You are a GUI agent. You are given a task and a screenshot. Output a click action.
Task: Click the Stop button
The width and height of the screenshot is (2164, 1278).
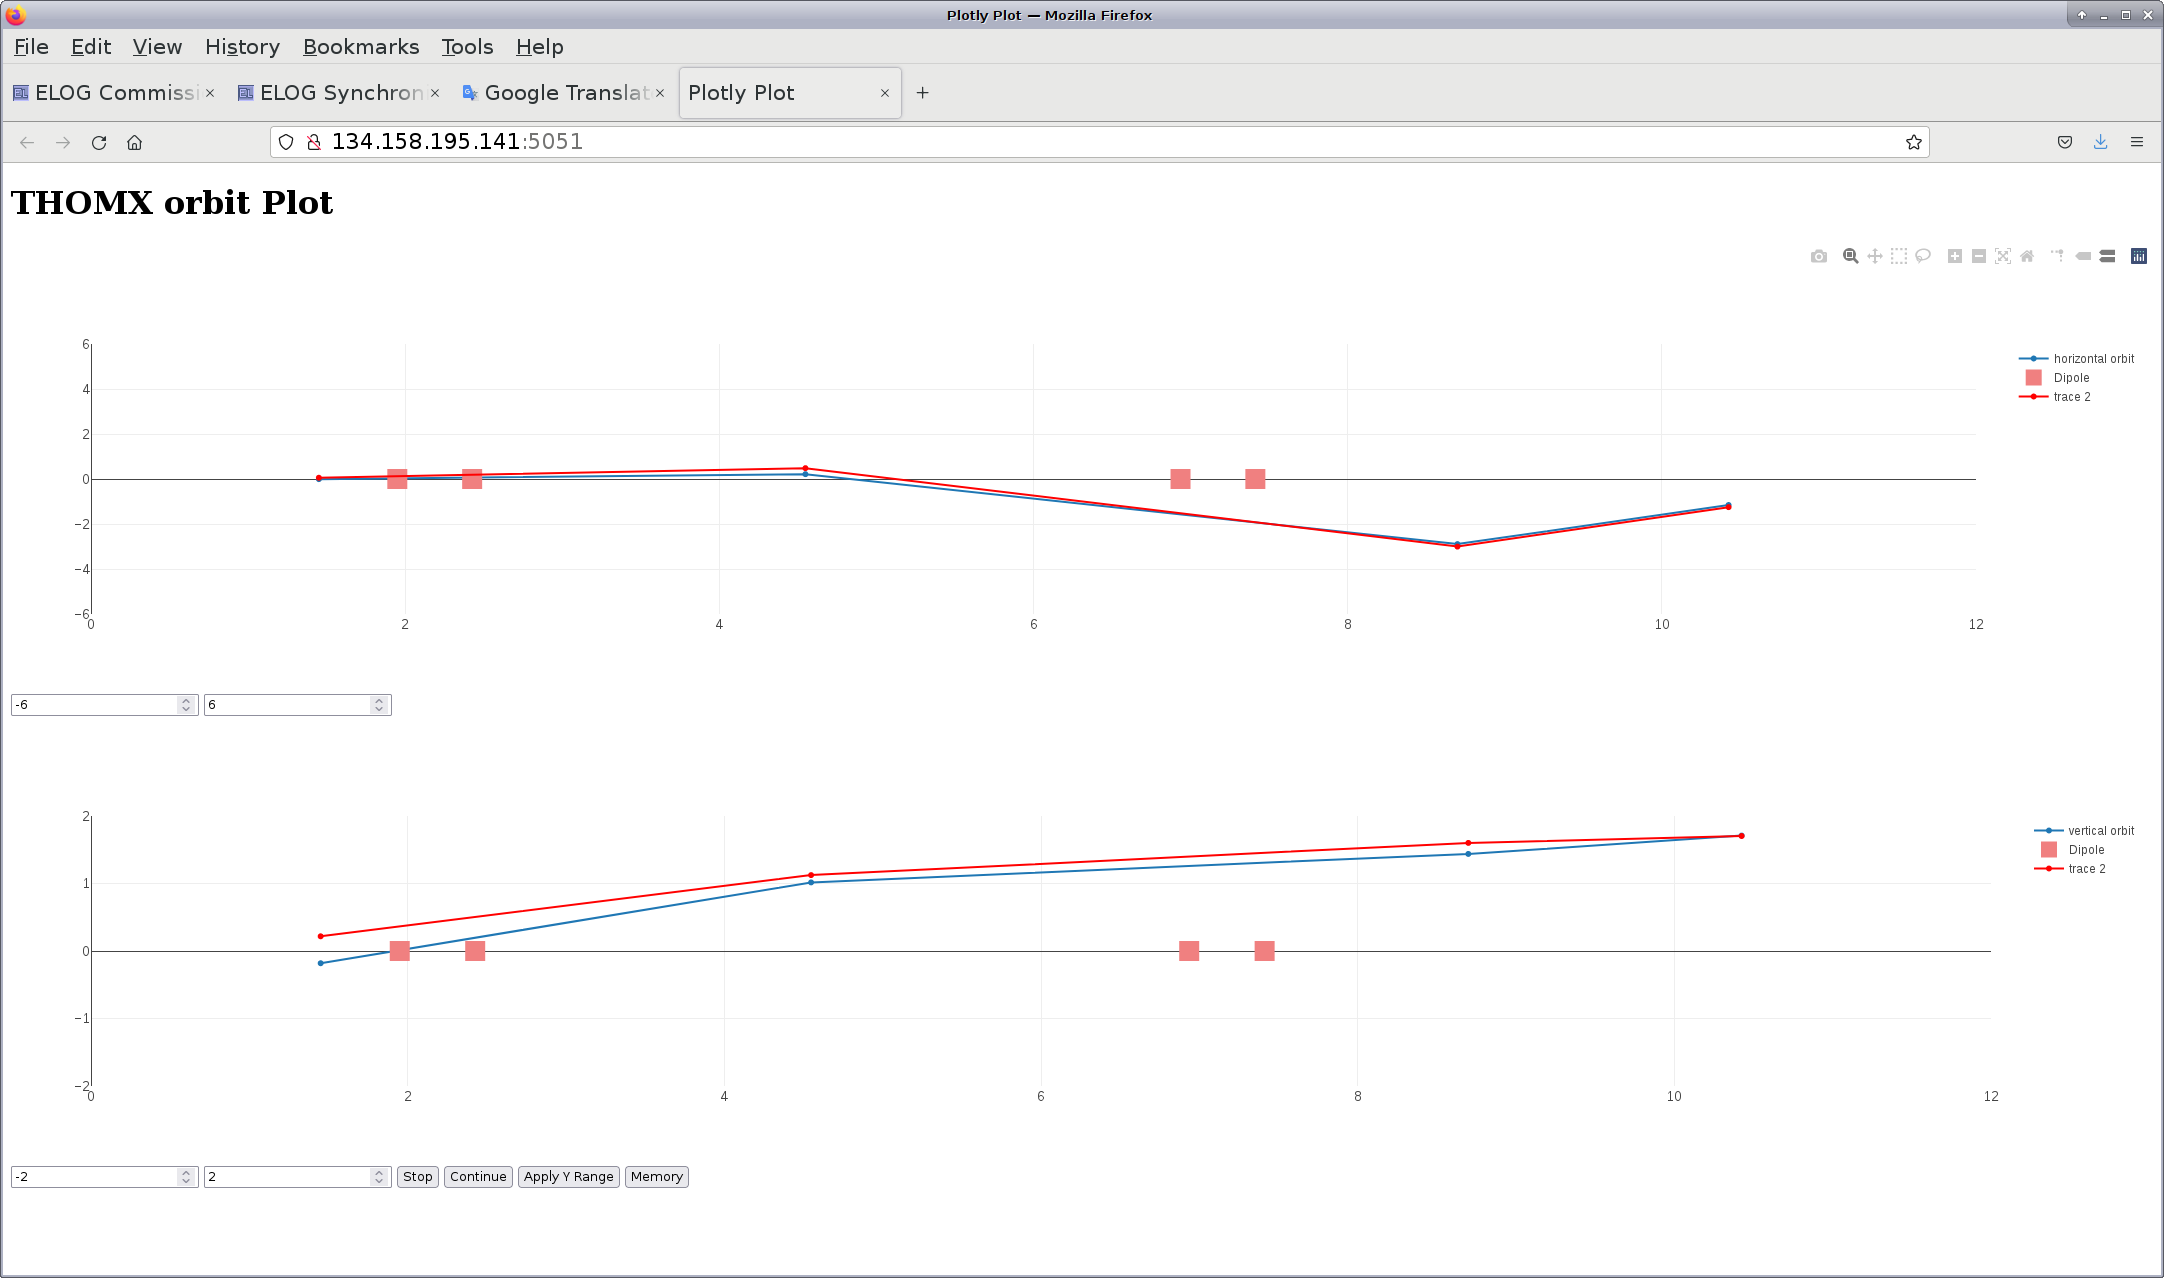[x=417, y=1177]
